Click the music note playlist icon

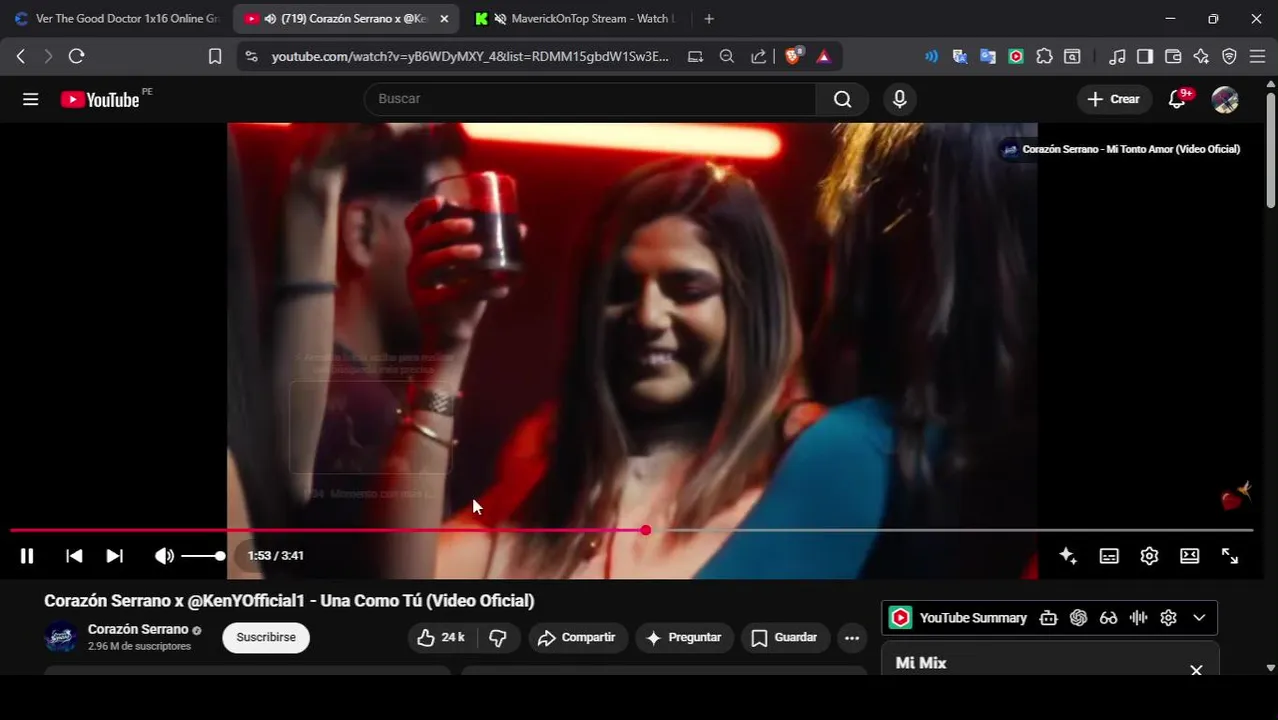(1118, 57)
